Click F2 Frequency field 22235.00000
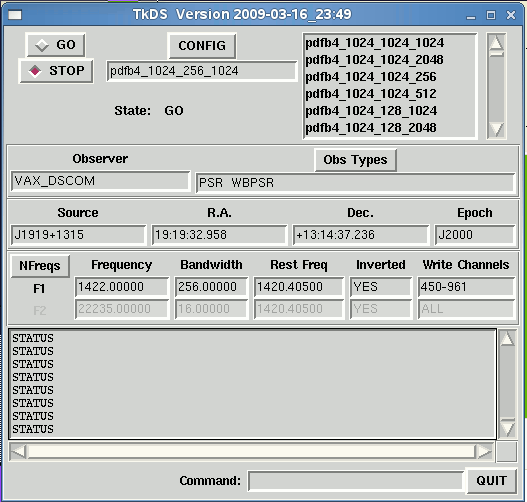Screen dimensions: 527x502 (122, 309)
